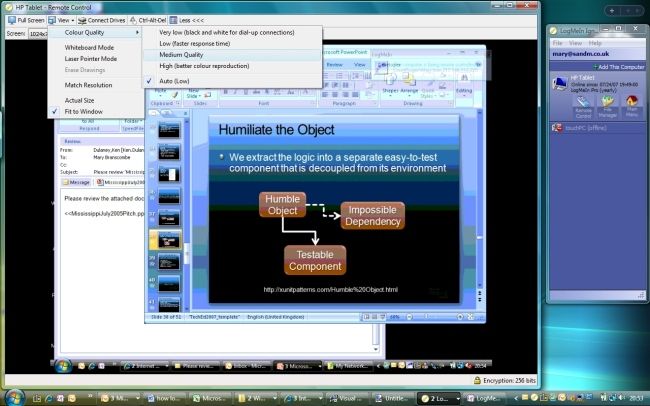650x406 pixels.
Task: Select the highlighted current slide thumbnail
Action: coord(170,240)
